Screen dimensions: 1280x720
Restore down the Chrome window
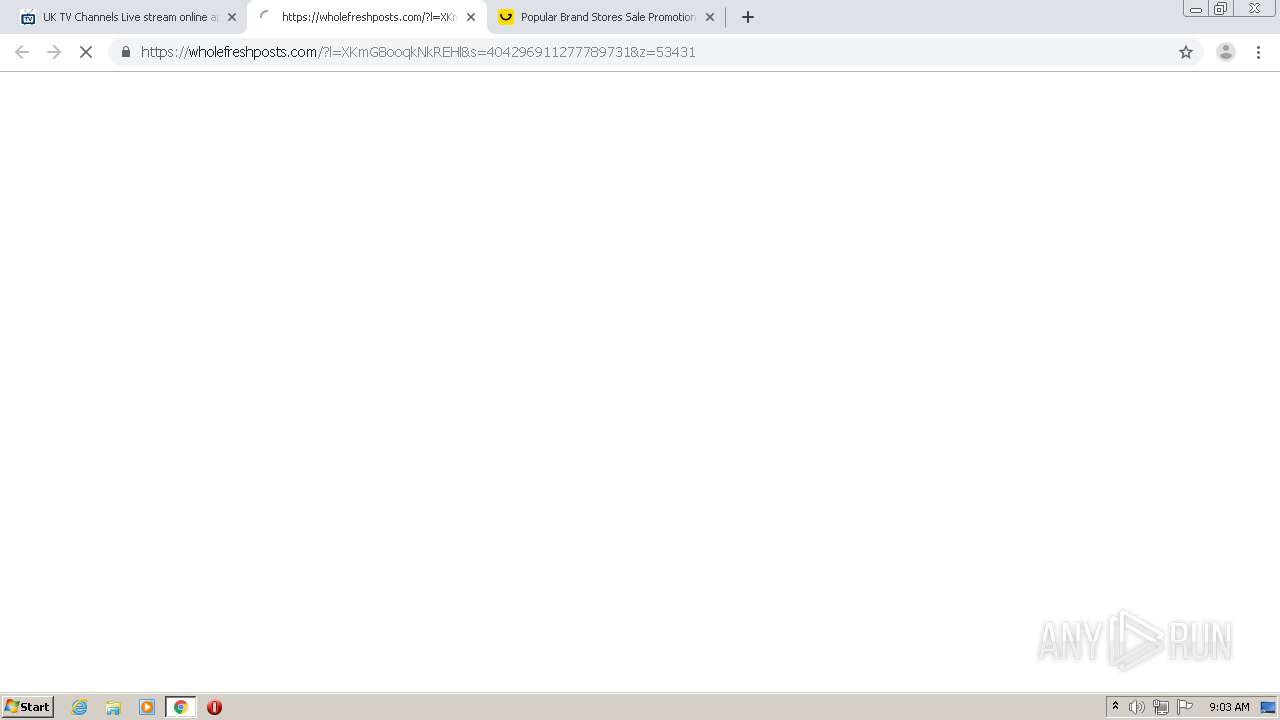pyautogui.click(x=1221, y=9)
